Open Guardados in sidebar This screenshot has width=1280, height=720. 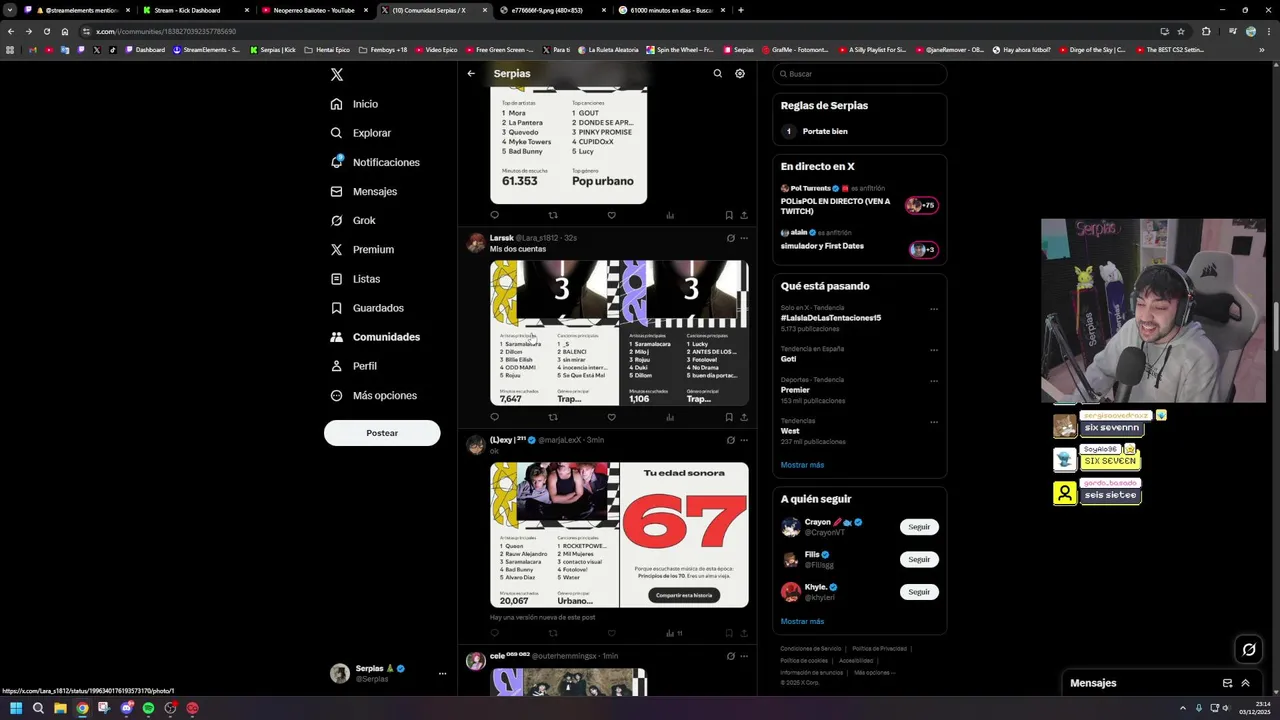[x=367, y=308]
